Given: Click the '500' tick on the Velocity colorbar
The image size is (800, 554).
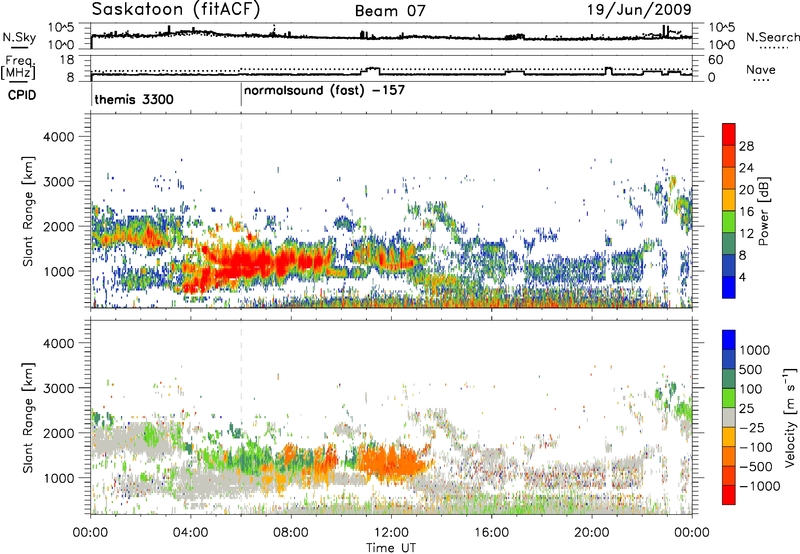Looking at the screenshot, I should (x=751, y=369).
